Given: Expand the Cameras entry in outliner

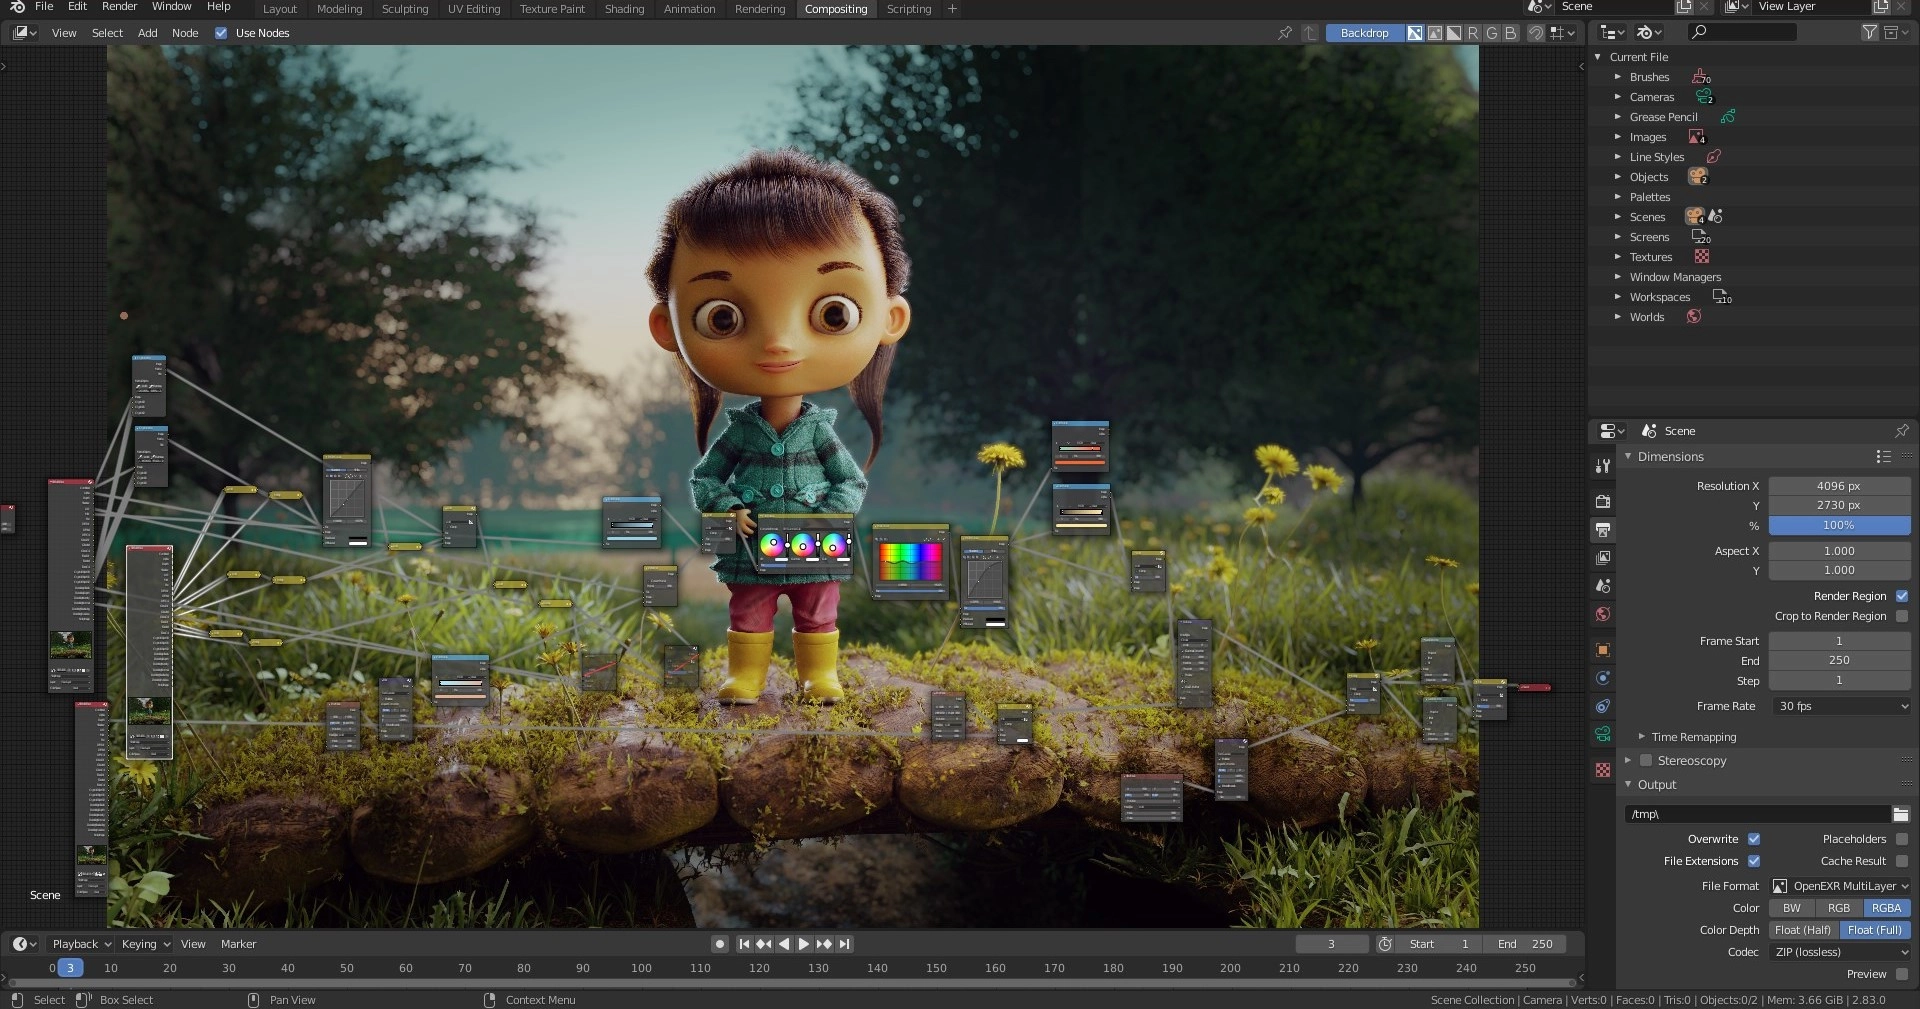Looking at the screenshot, I should 1617,97.
